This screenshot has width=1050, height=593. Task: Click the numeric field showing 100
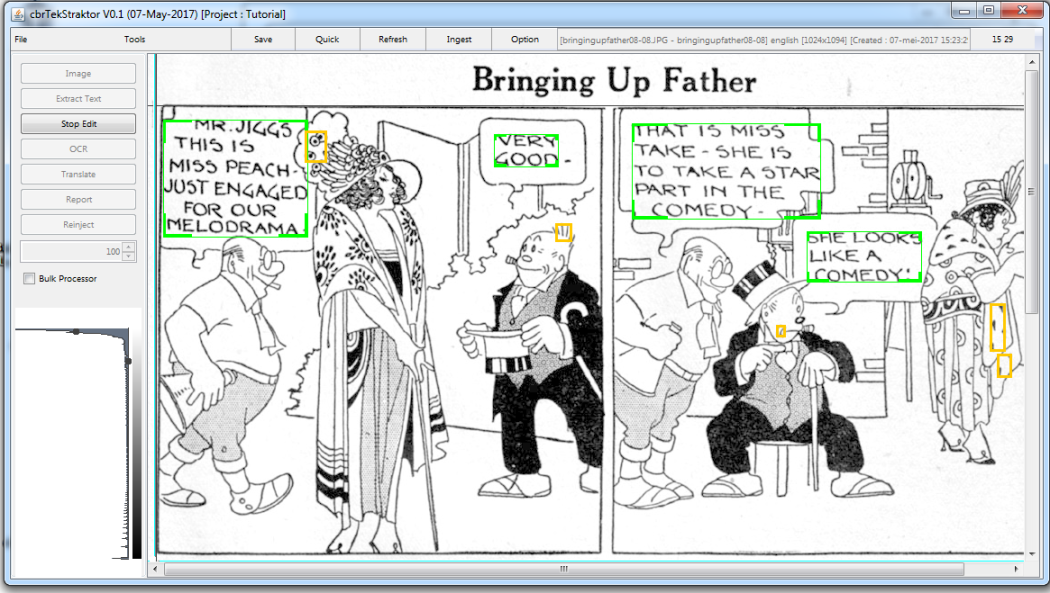(72, 252)
